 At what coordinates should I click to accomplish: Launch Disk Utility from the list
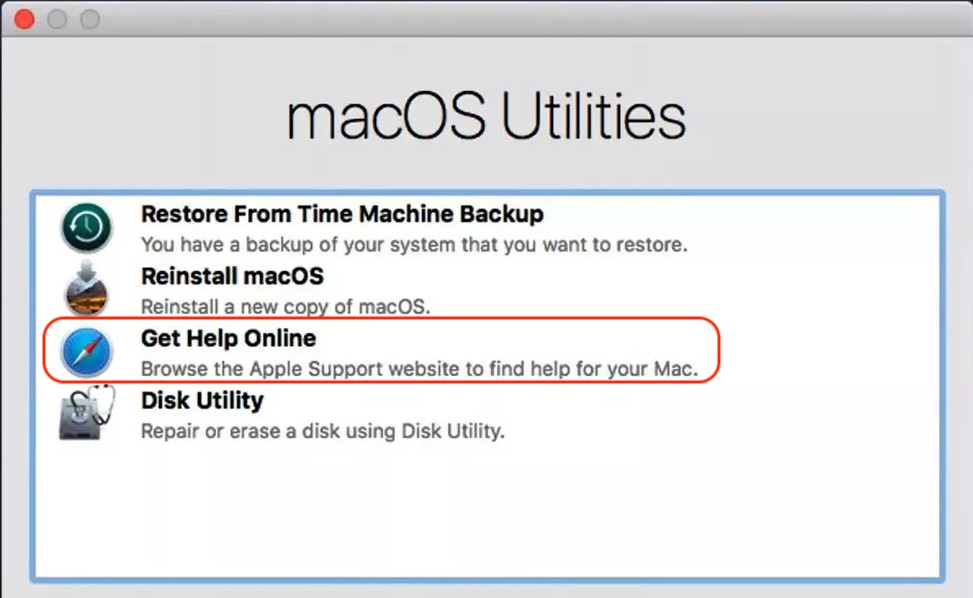coord(202,400)
